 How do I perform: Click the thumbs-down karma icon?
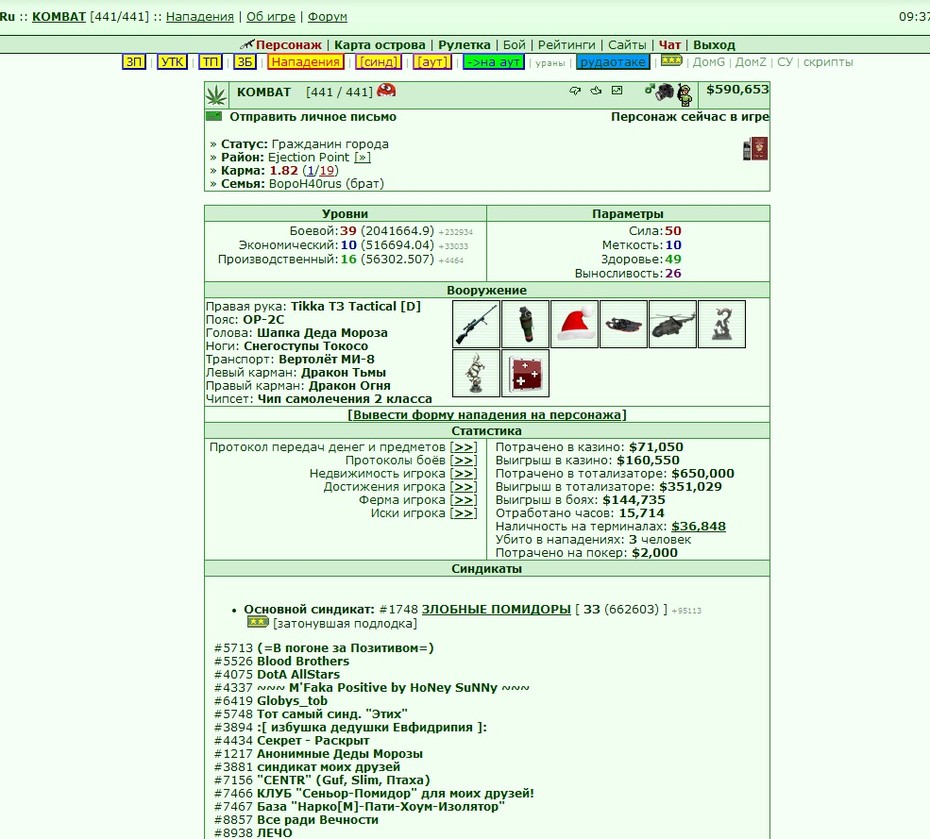575,91
